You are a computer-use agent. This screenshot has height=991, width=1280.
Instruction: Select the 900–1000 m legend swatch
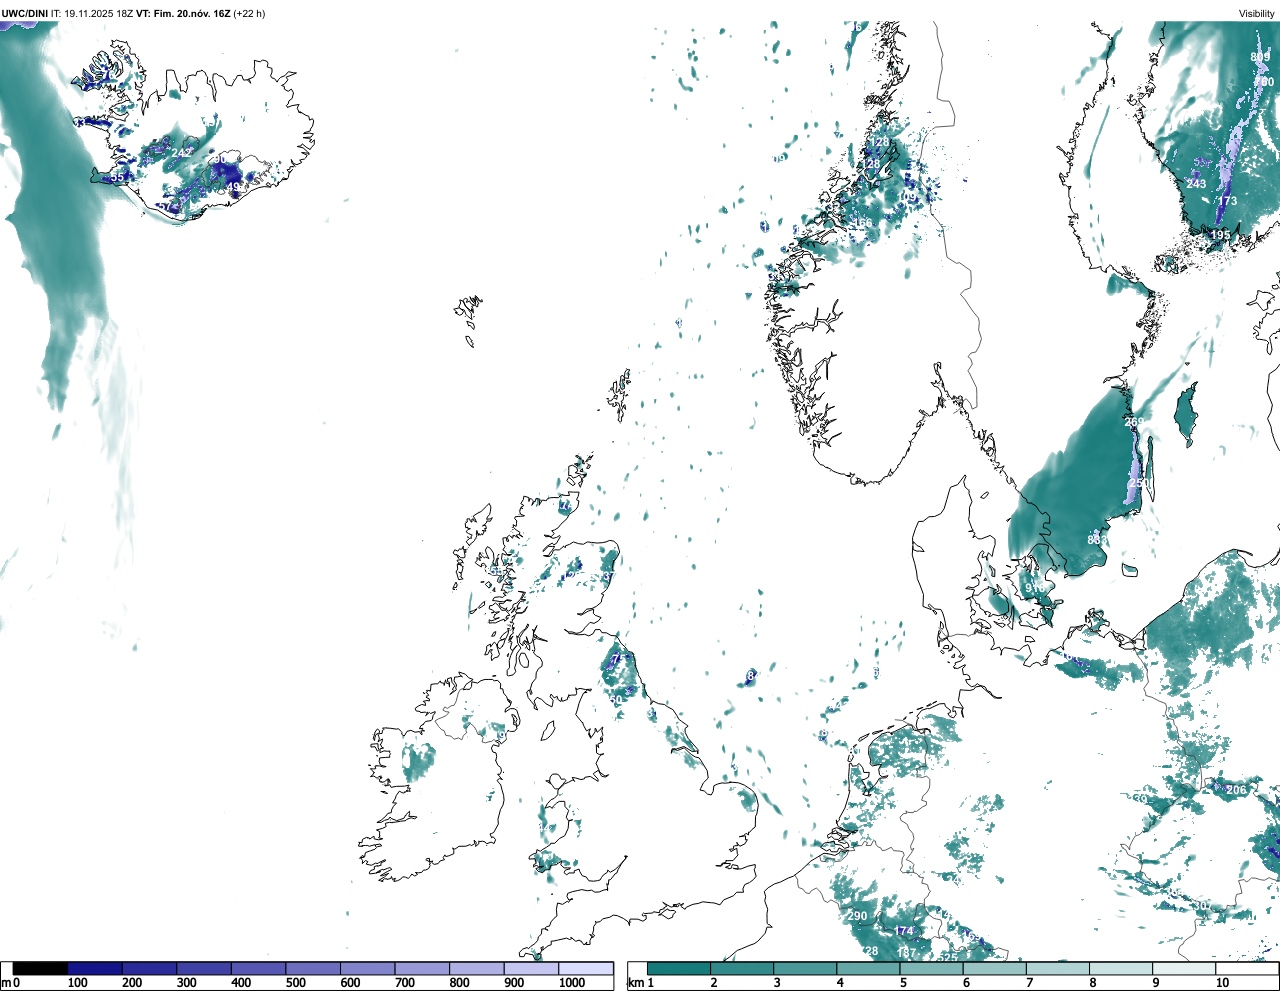click(x=531, y=968)
